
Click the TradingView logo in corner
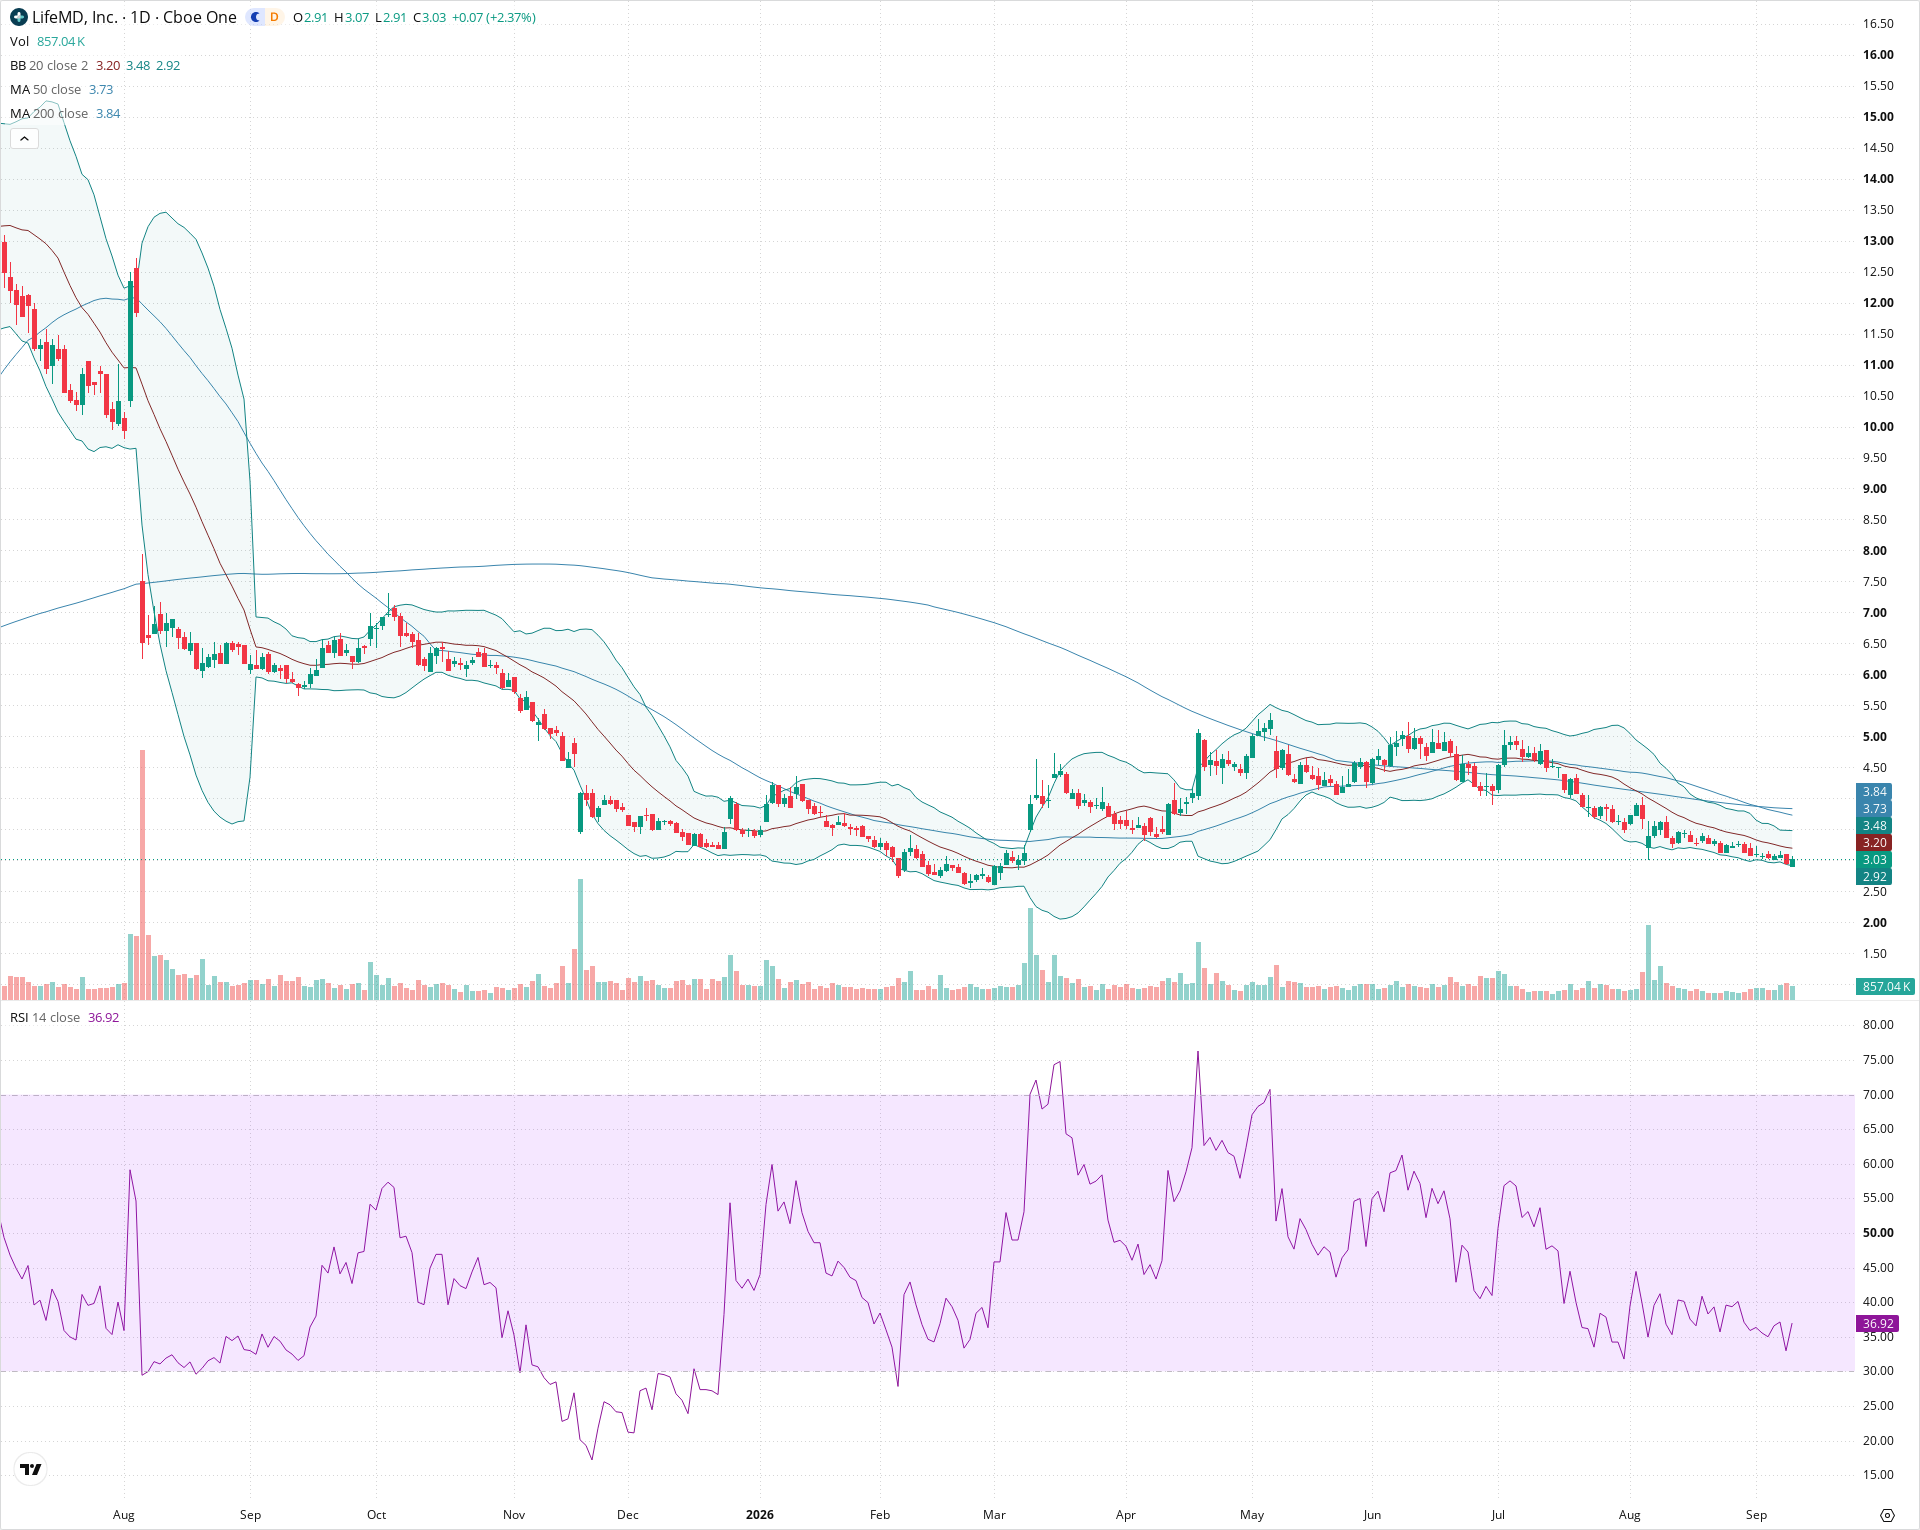click(31, 1469)
